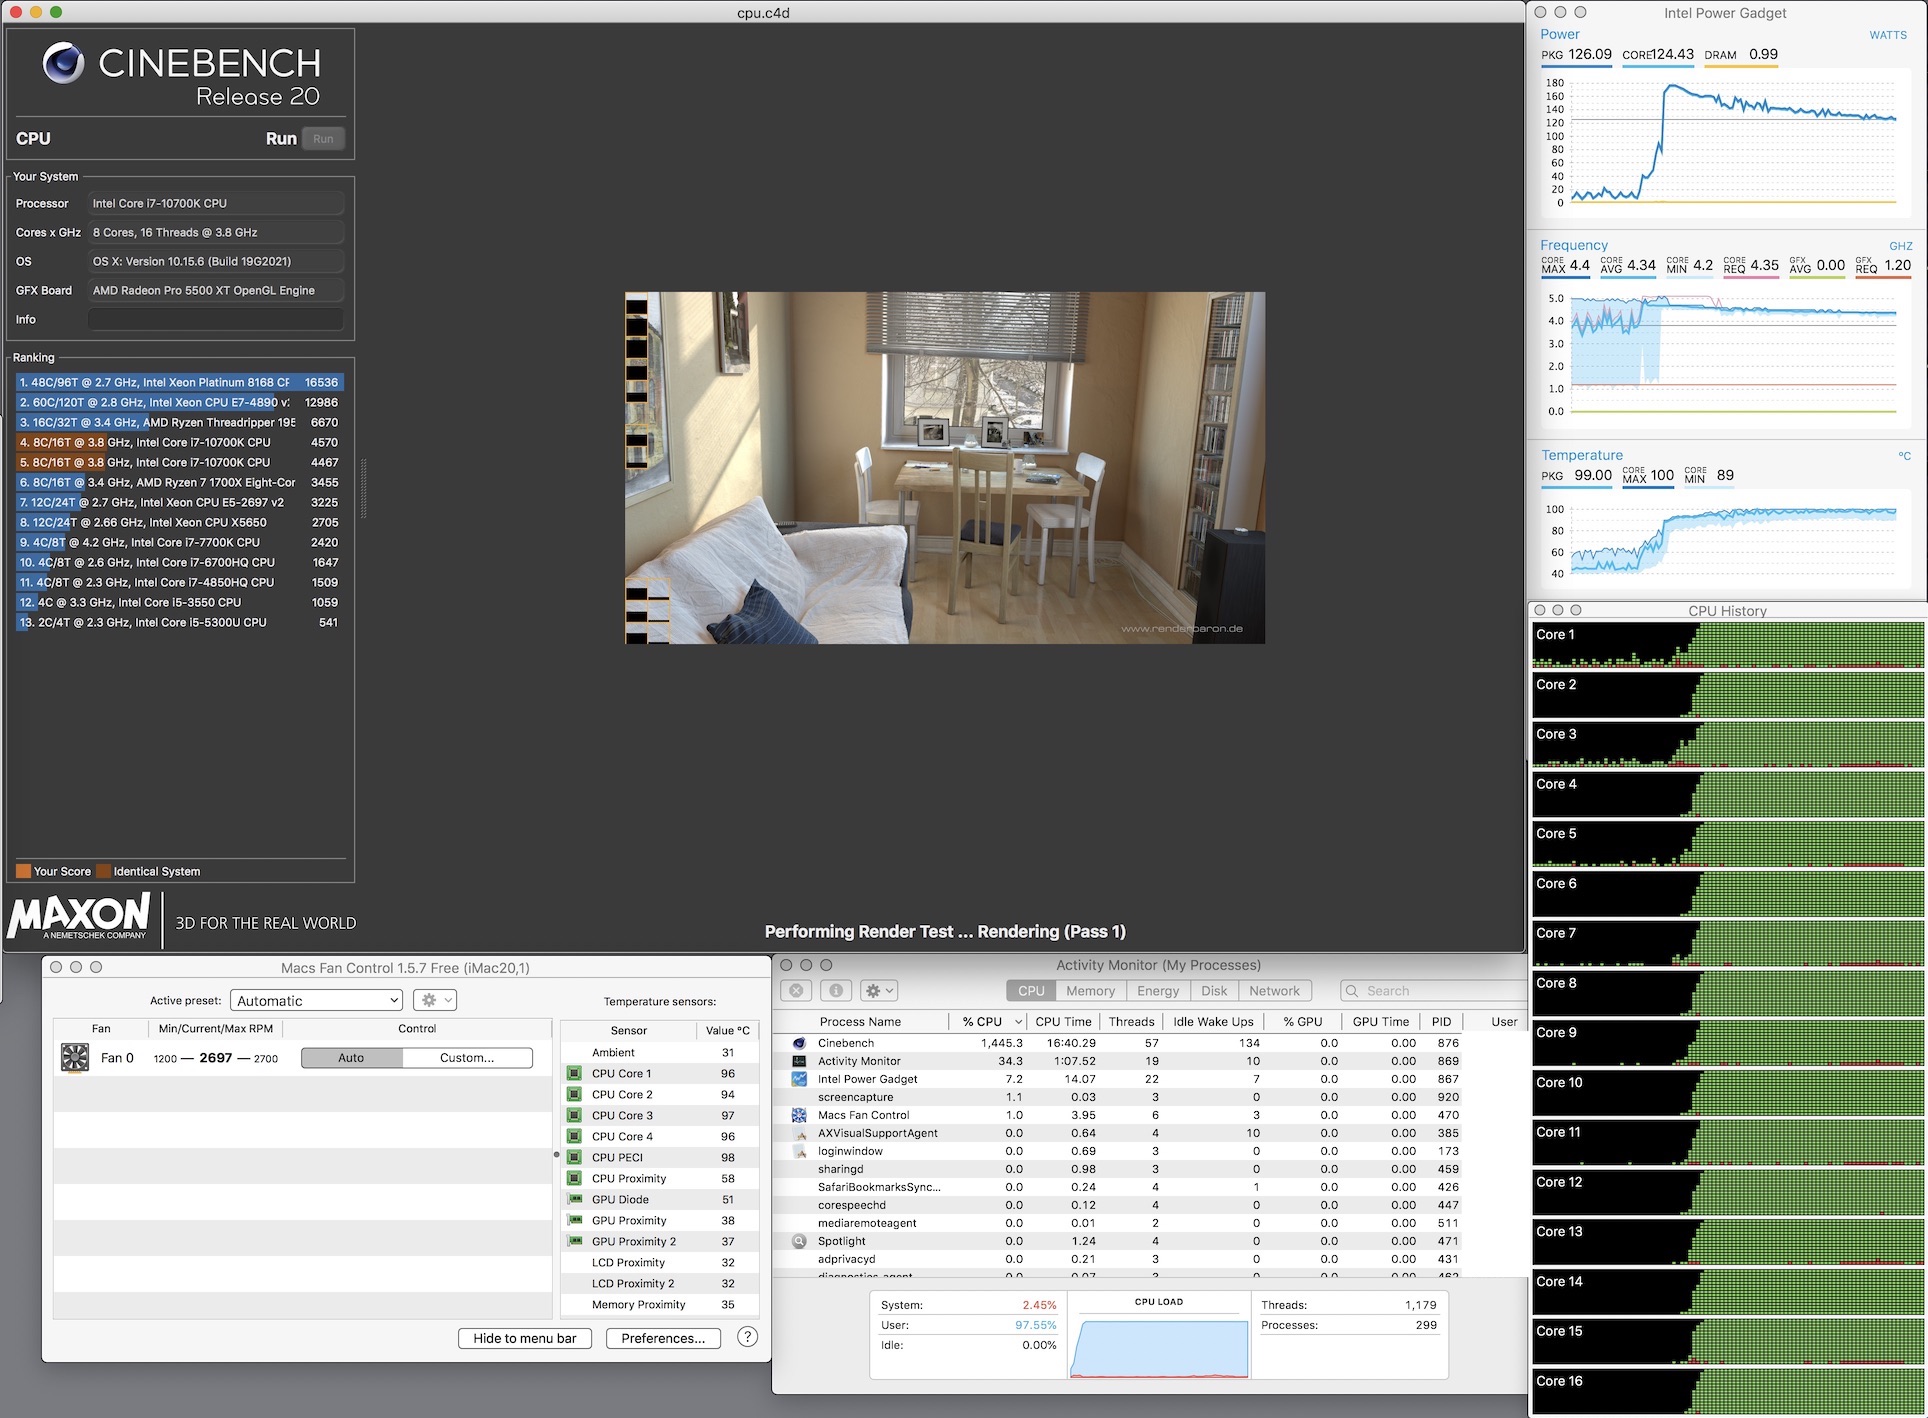Click the Run button in Cinebench
This screenshot has width=1928, height=1418.
point(323,138)
